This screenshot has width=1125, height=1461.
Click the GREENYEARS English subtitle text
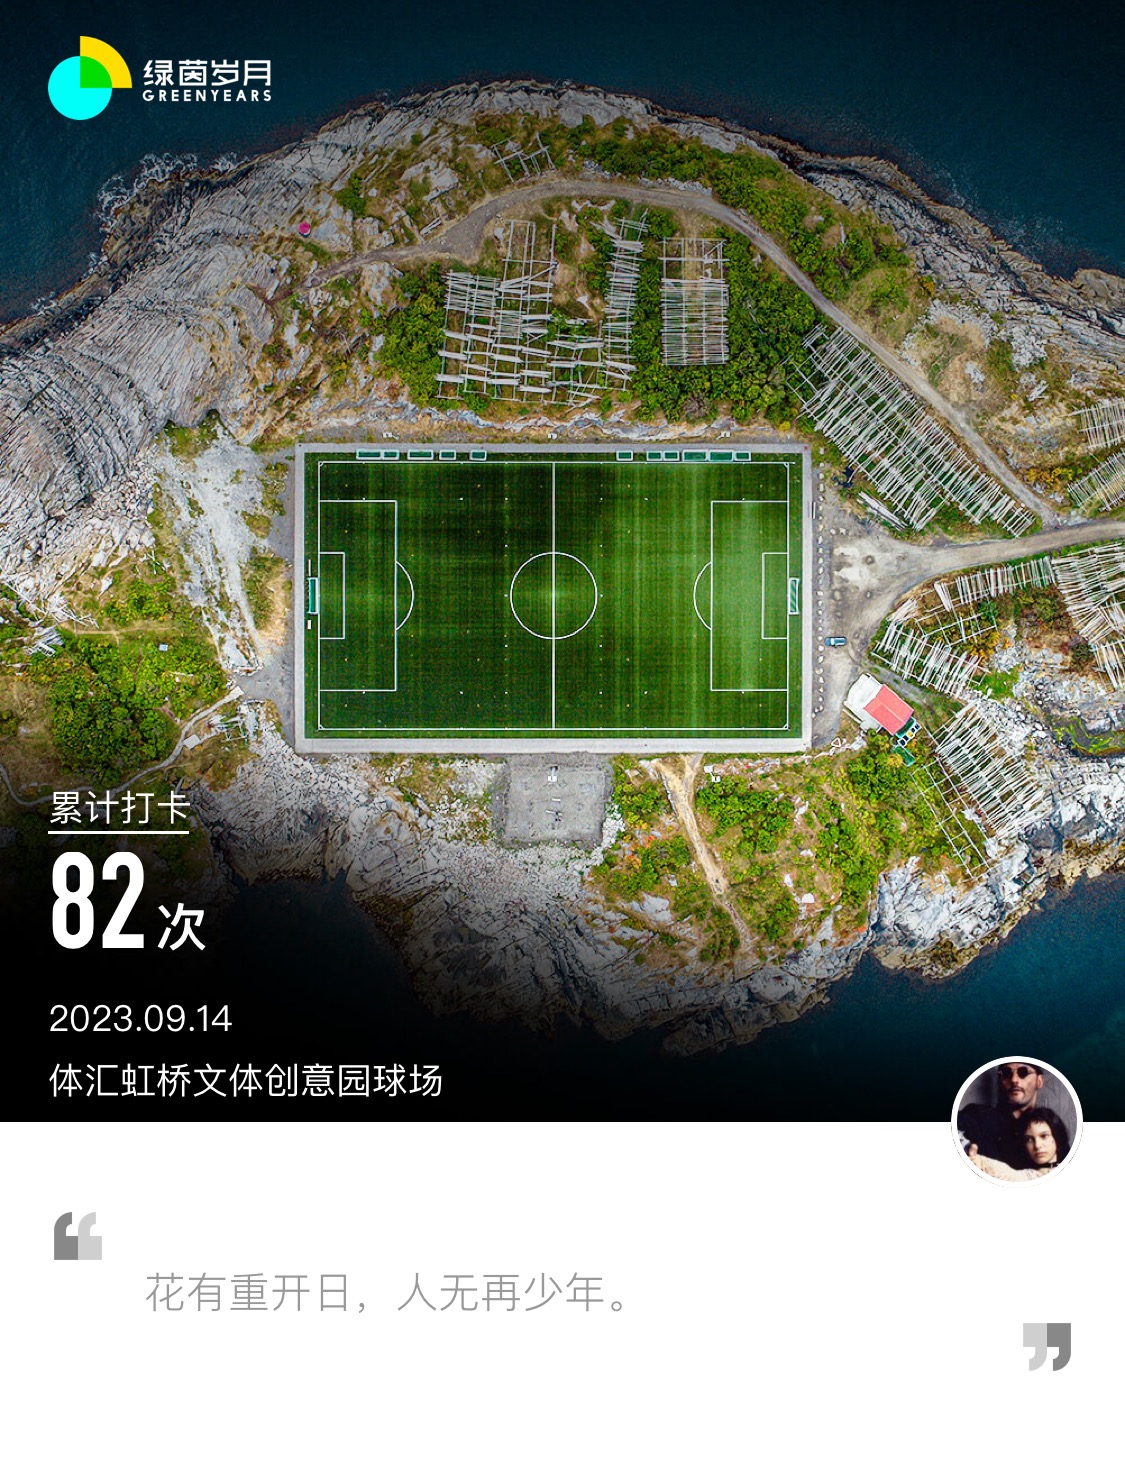click(207, 96)
